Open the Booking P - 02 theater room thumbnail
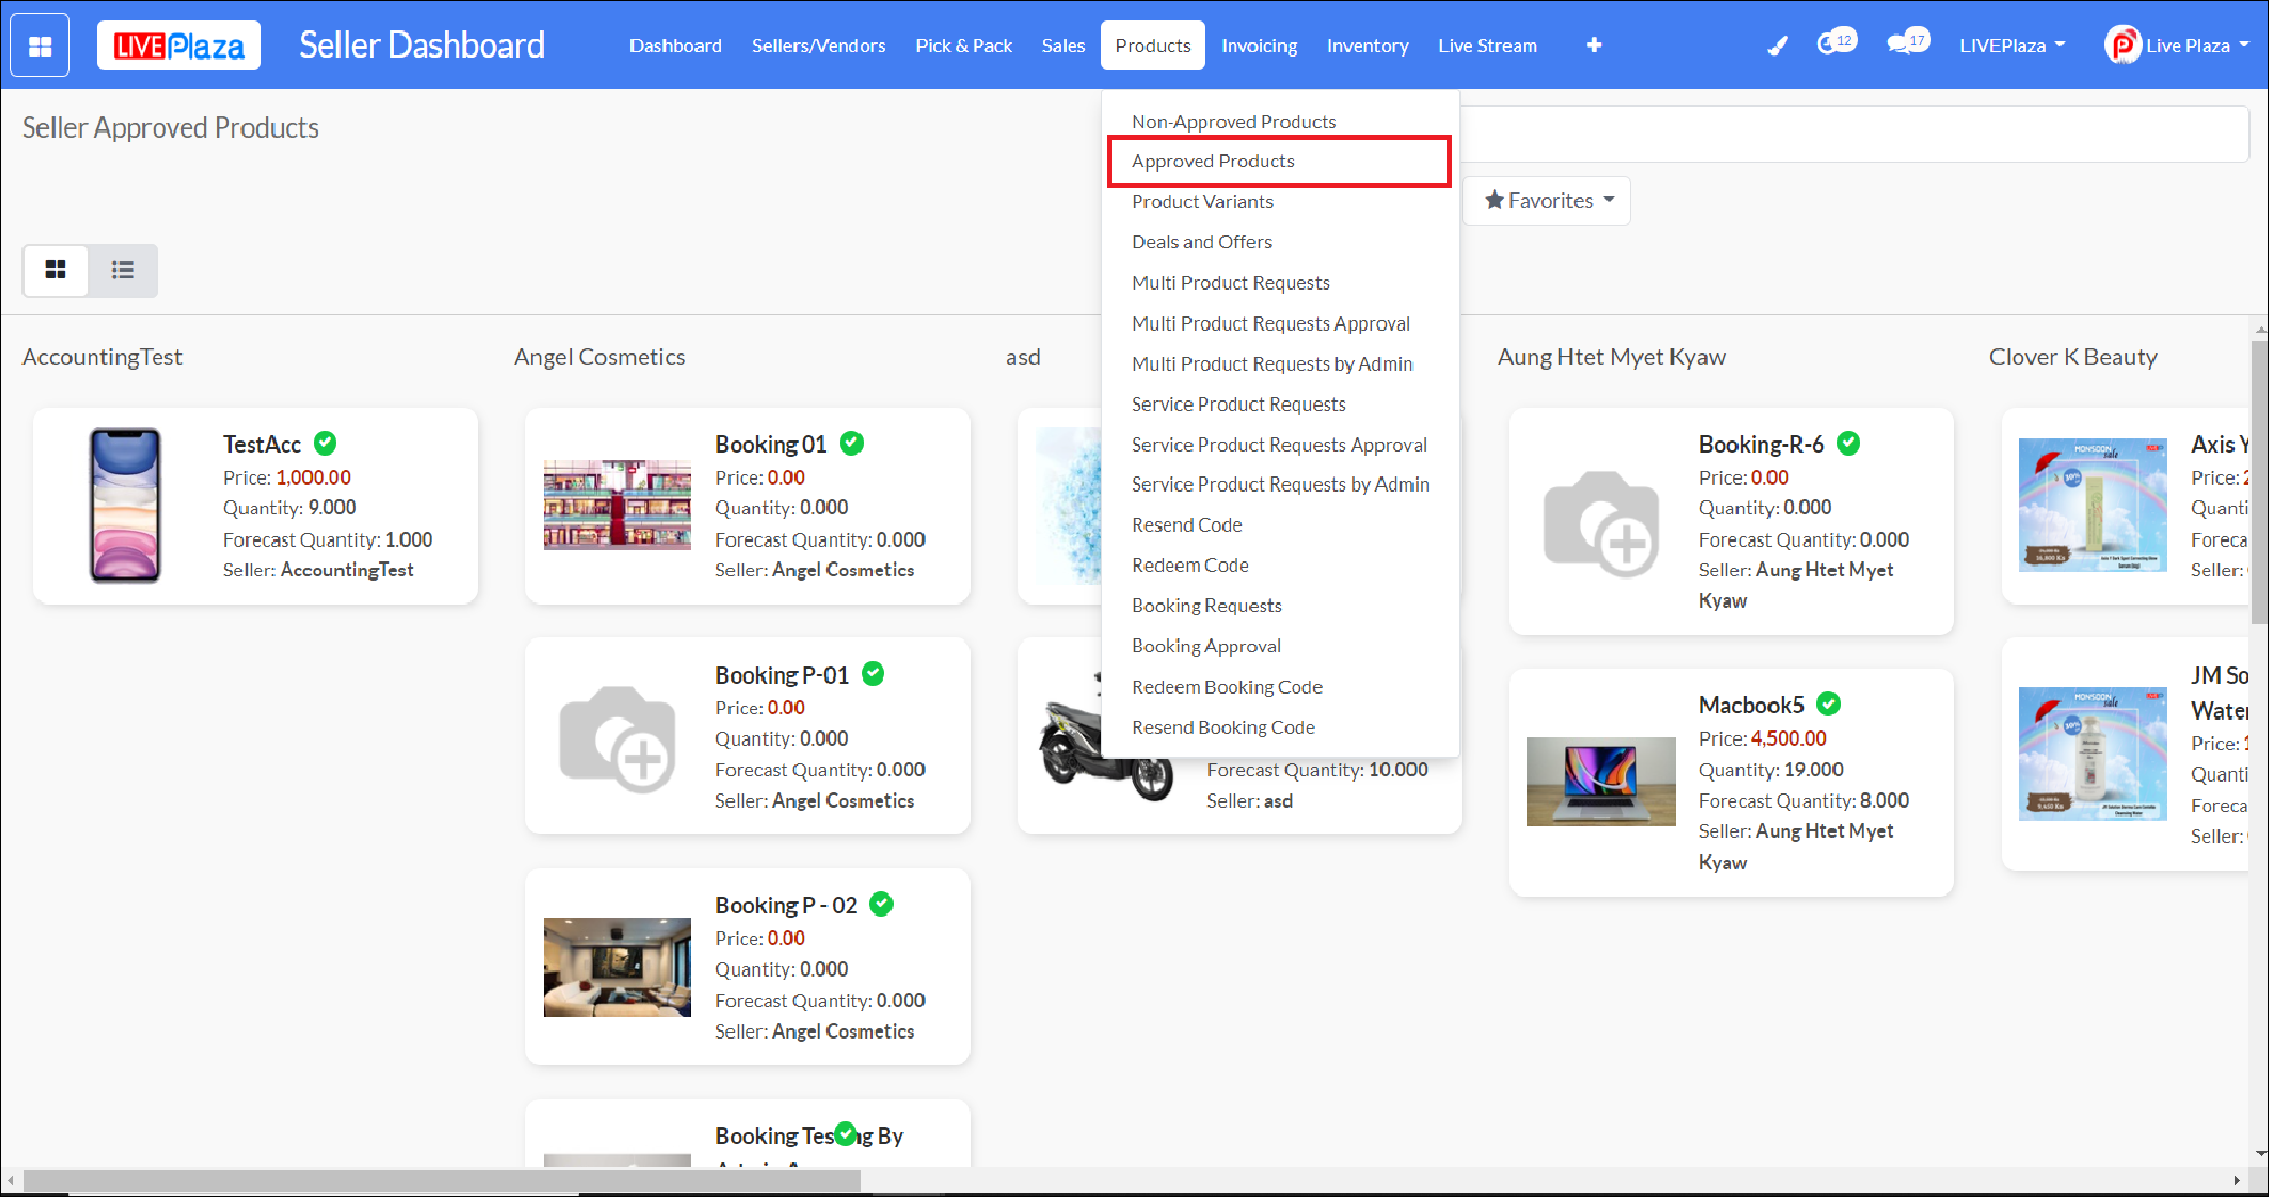Image resolution: width=2269 pixels, height=1197 pixels. (x=617, y=968)
